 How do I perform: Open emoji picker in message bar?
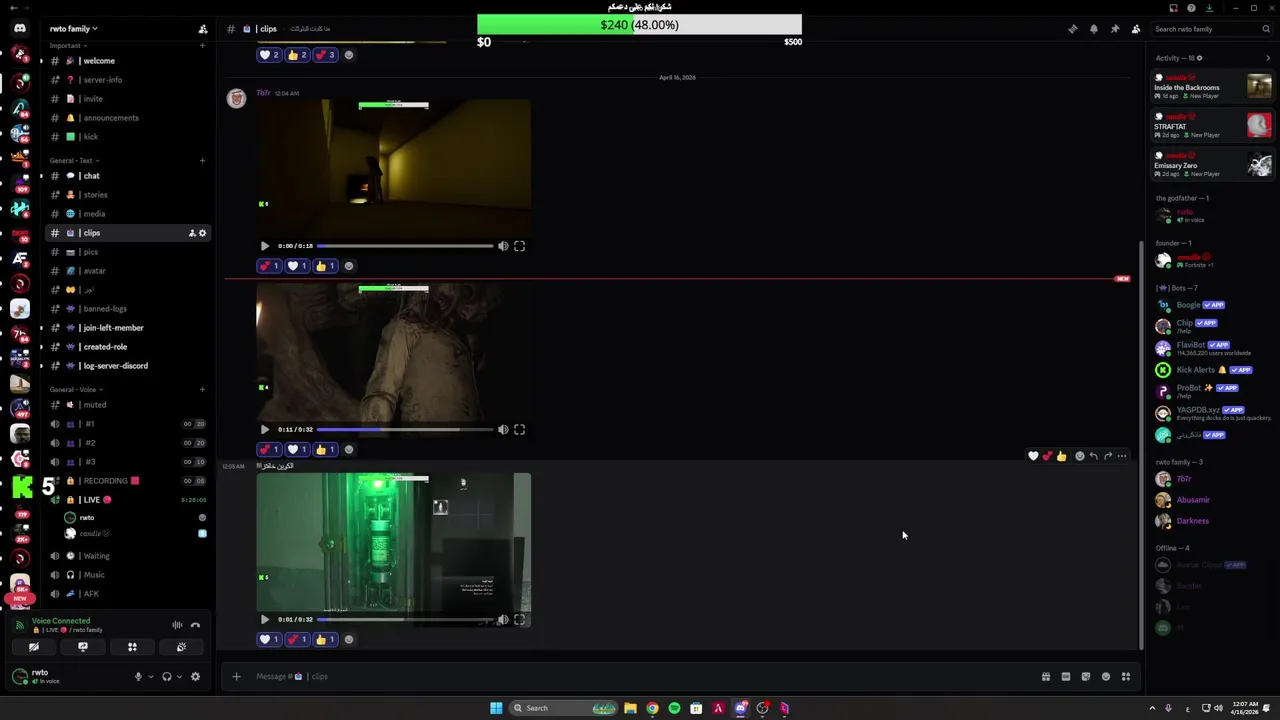point(1106,677)
